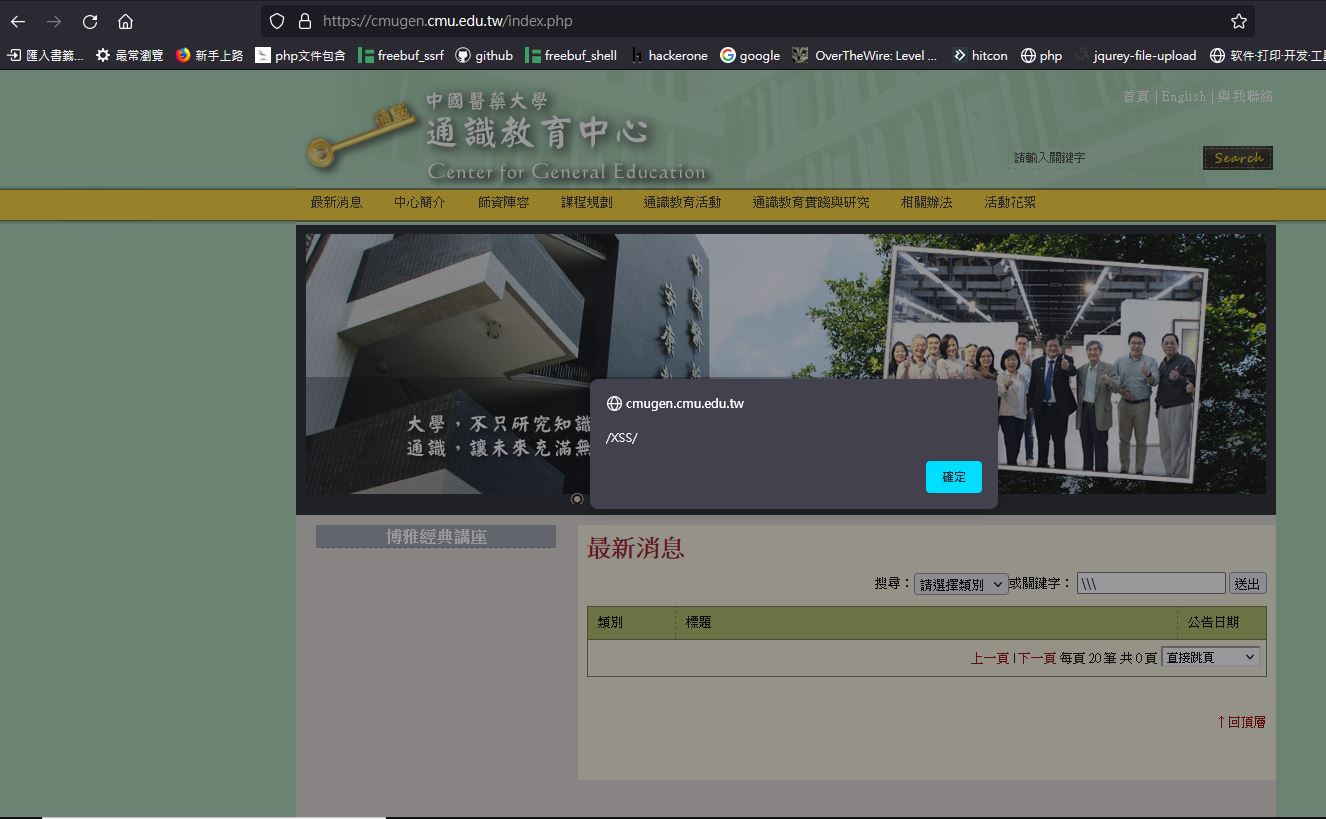
Task: Go to previous page via 上一頁
Action: coord(990,658)
